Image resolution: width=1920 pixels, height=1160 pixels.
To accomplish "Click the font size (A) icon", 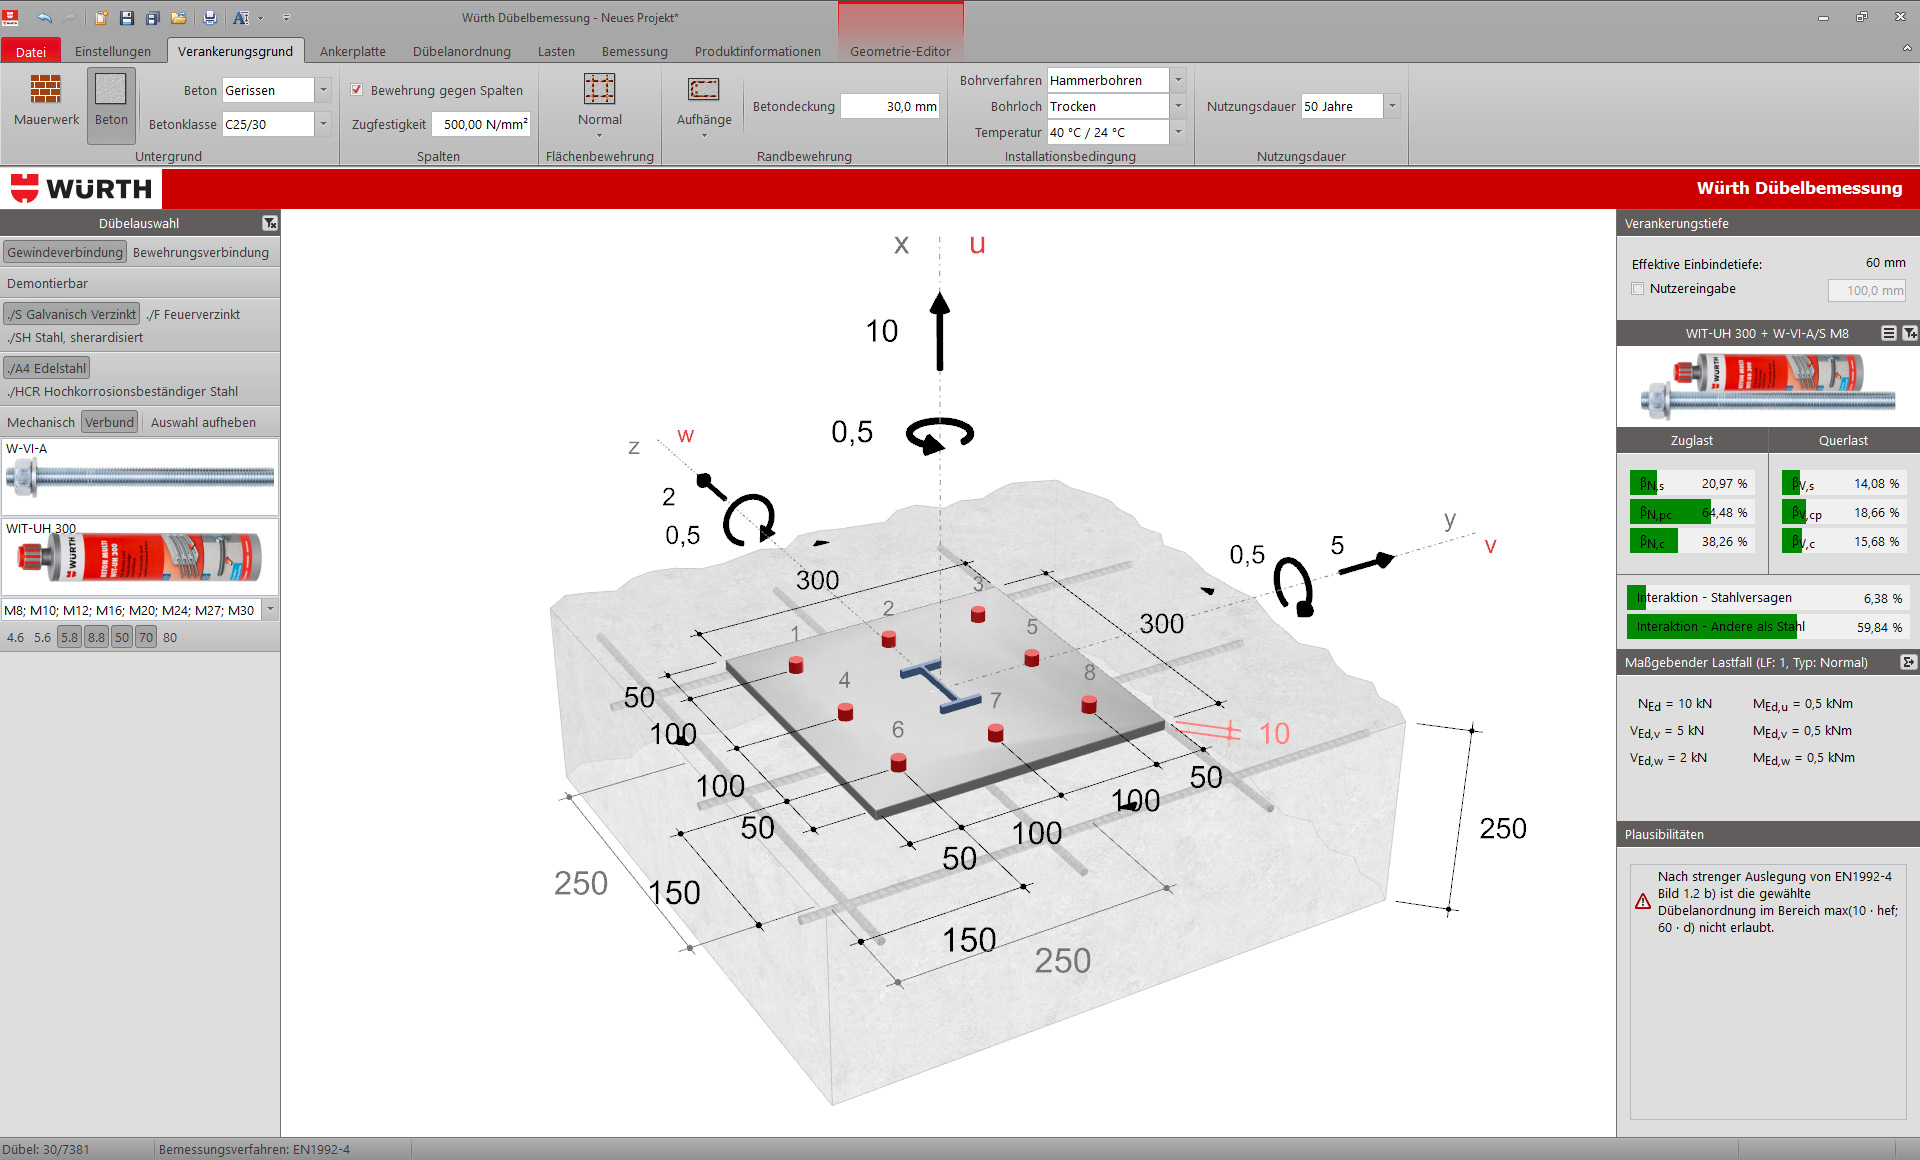I will pos(241,17).
